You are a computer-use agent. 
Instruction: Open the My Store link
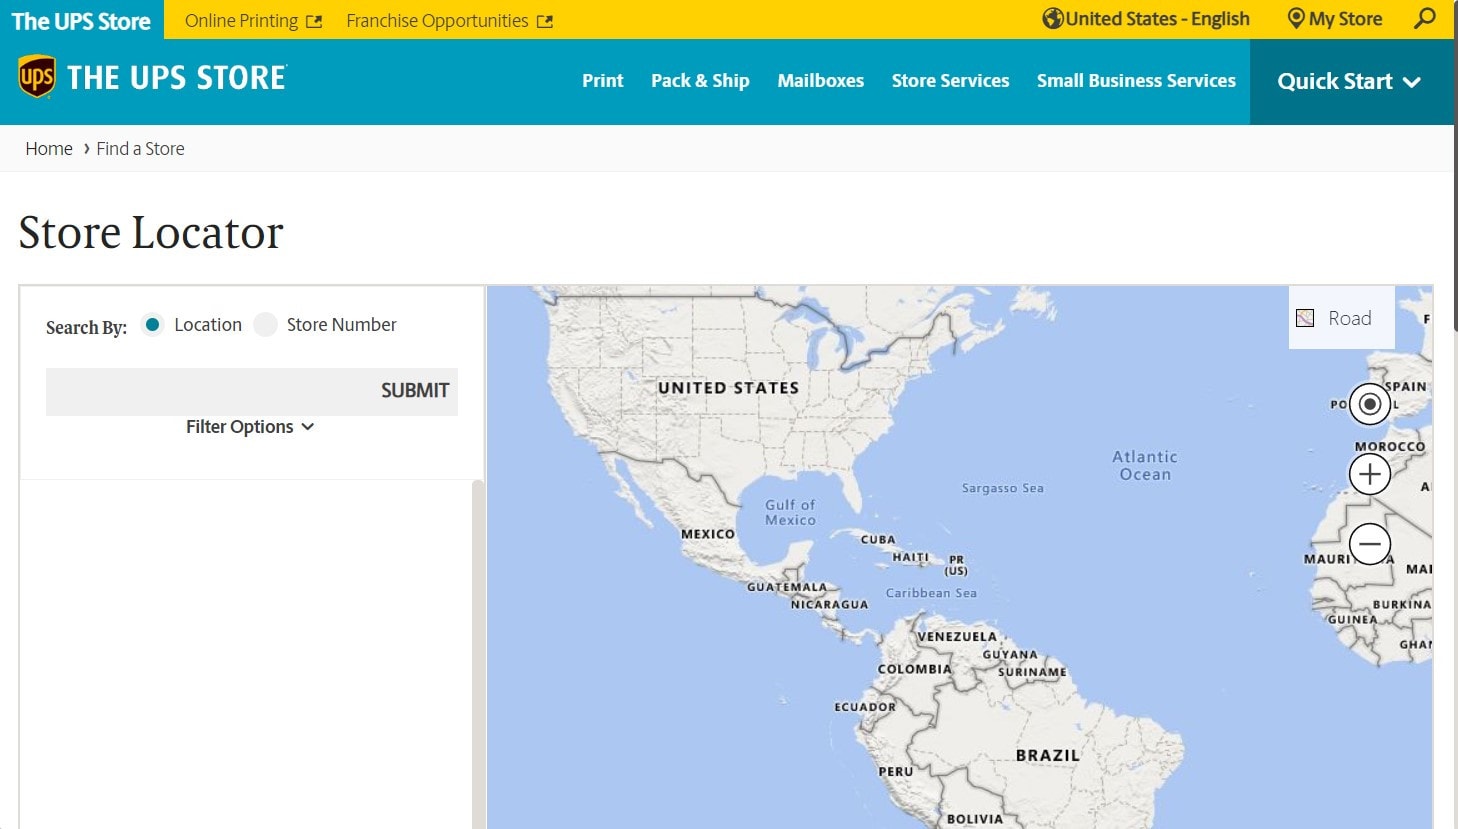point(1345,19)
